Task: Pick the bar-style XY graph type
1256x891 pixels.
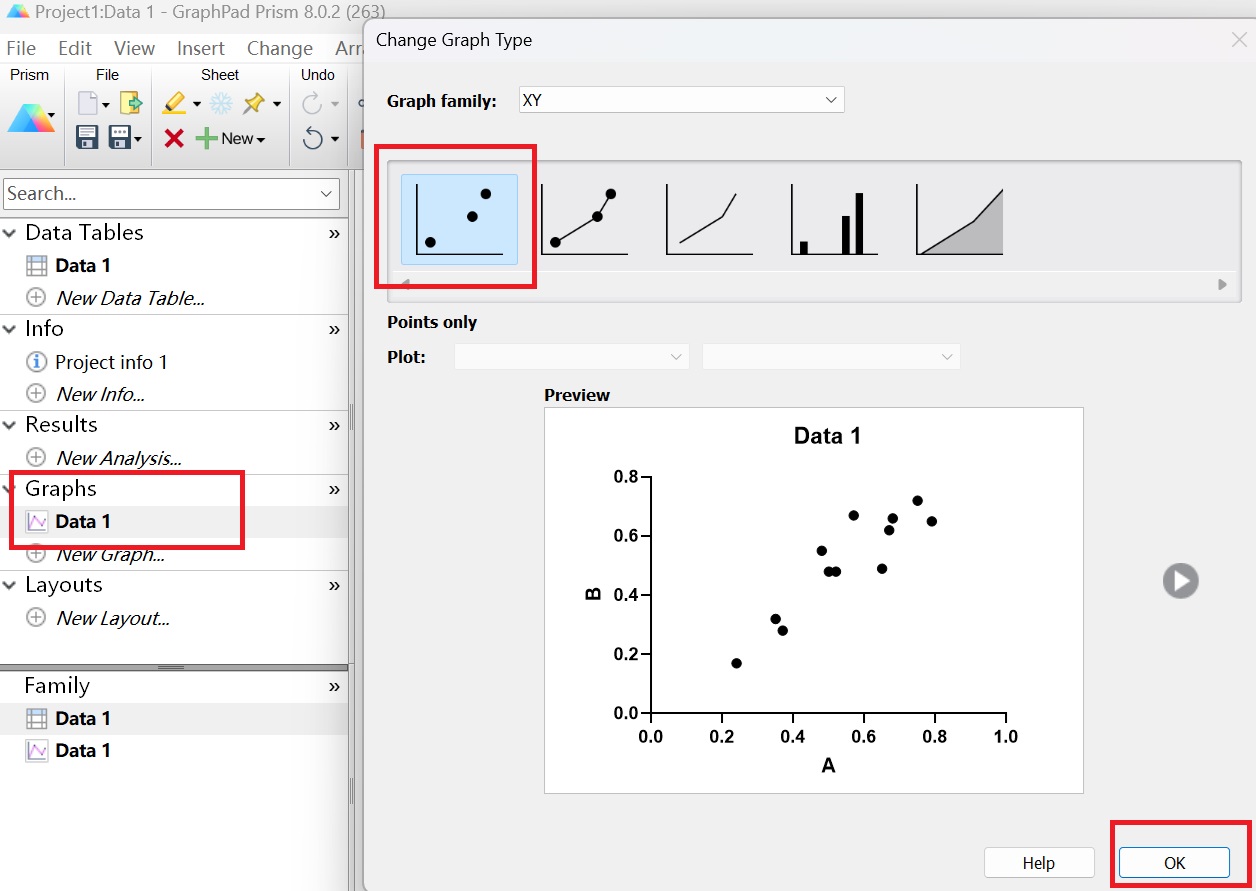Action: [x=834, y=220]
